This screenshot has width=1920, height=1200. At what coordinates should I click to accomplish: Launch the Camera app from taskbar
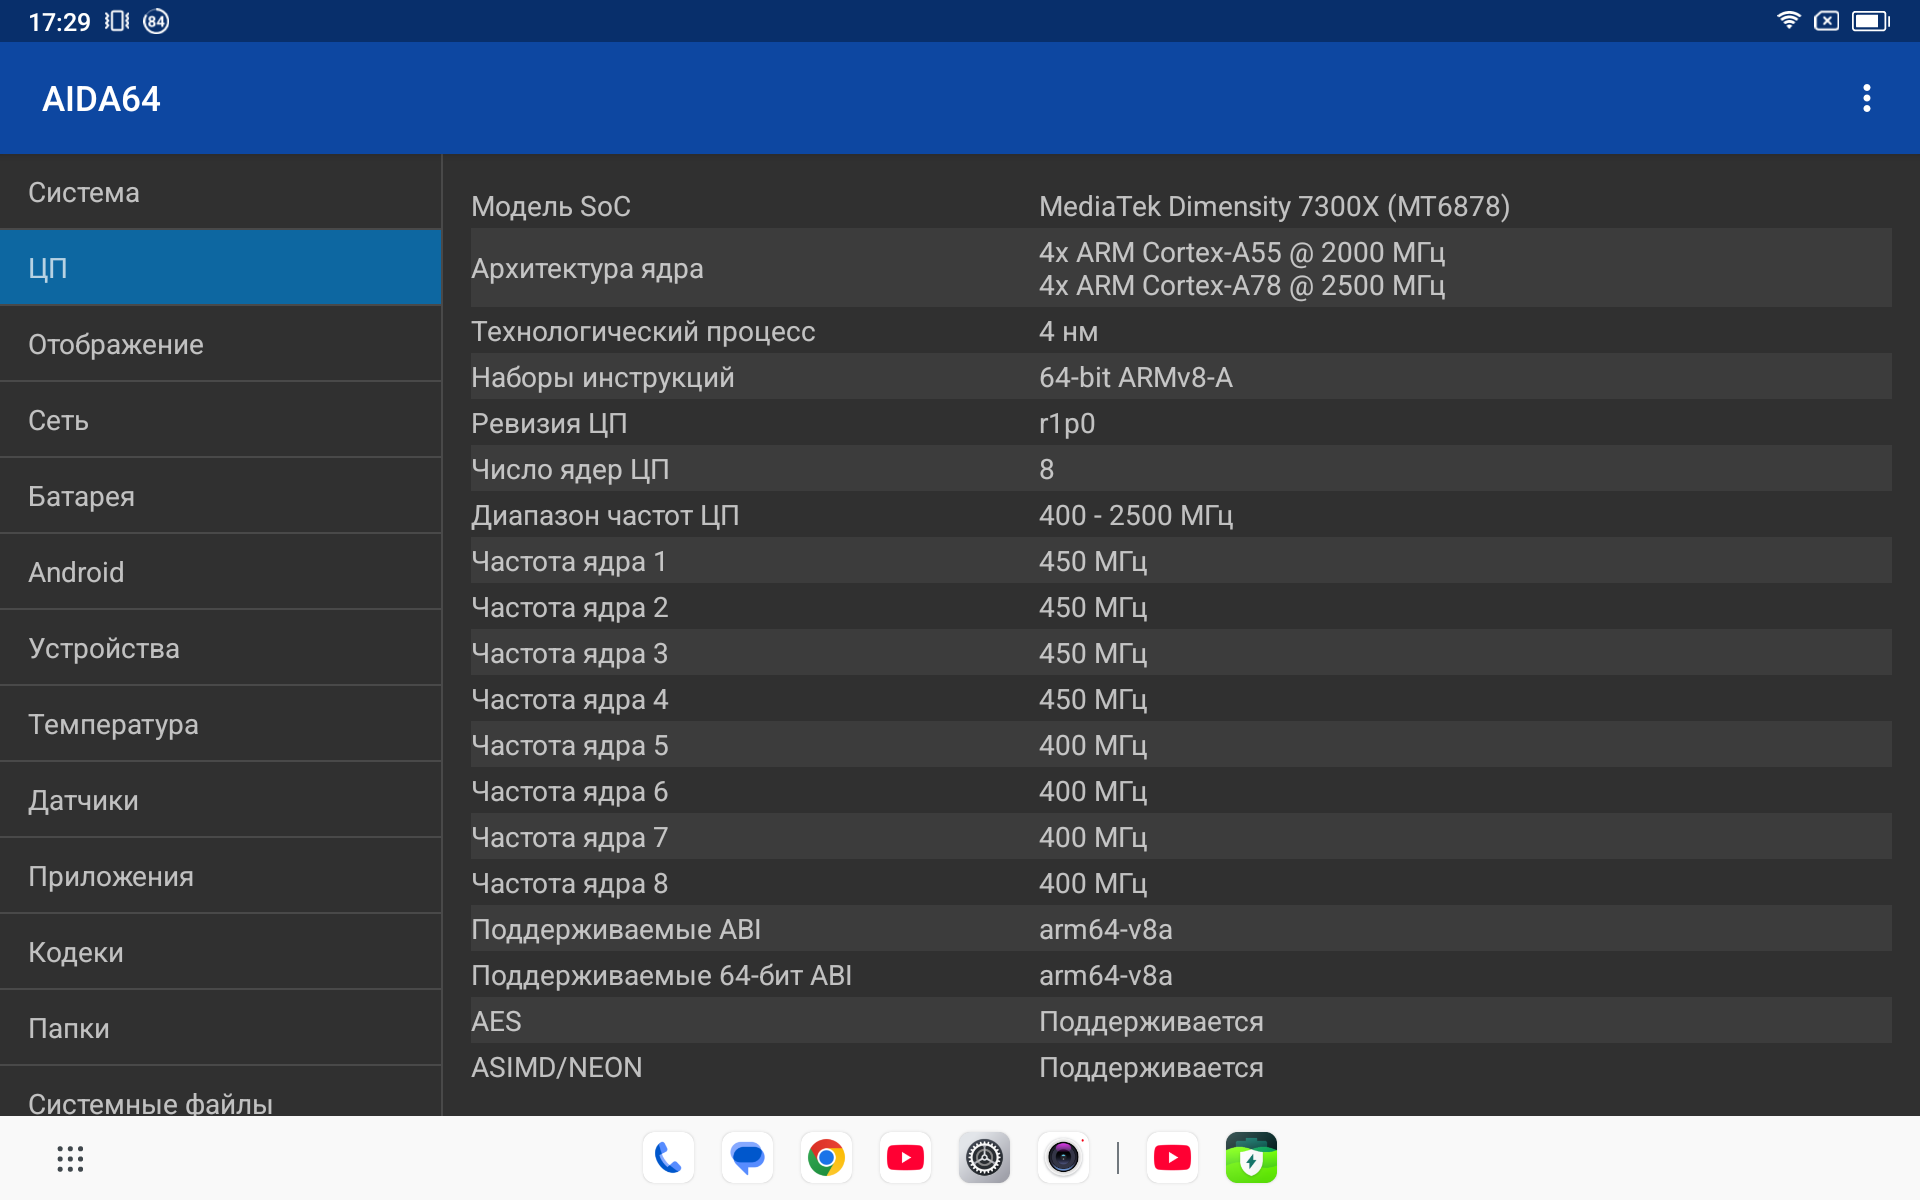[x=1063, y=1158]
